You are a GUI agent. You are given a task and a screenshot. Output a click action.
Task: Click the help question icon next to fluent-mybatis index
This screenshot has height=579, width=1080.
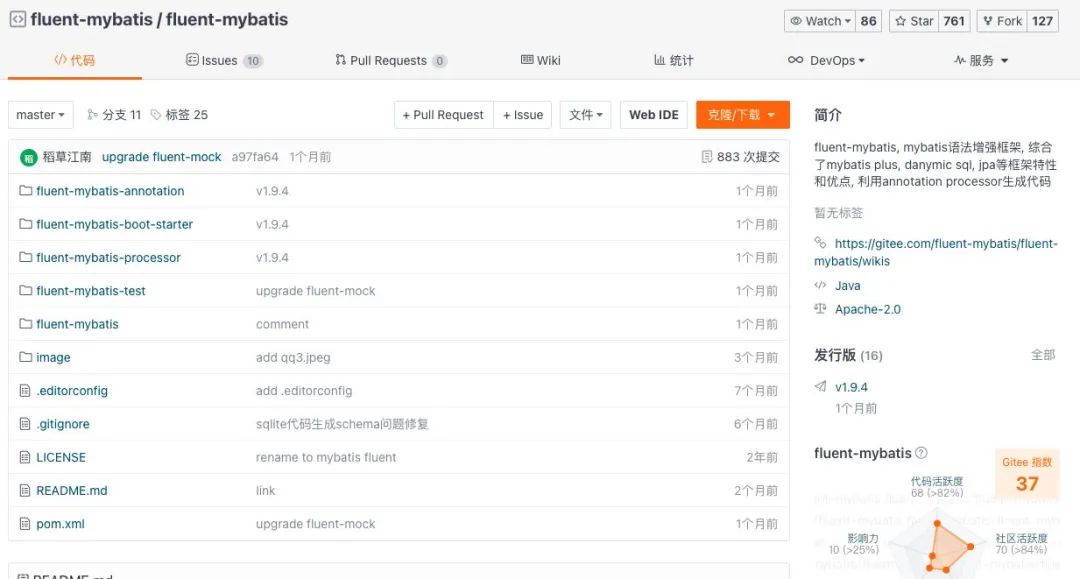[921, 452]
